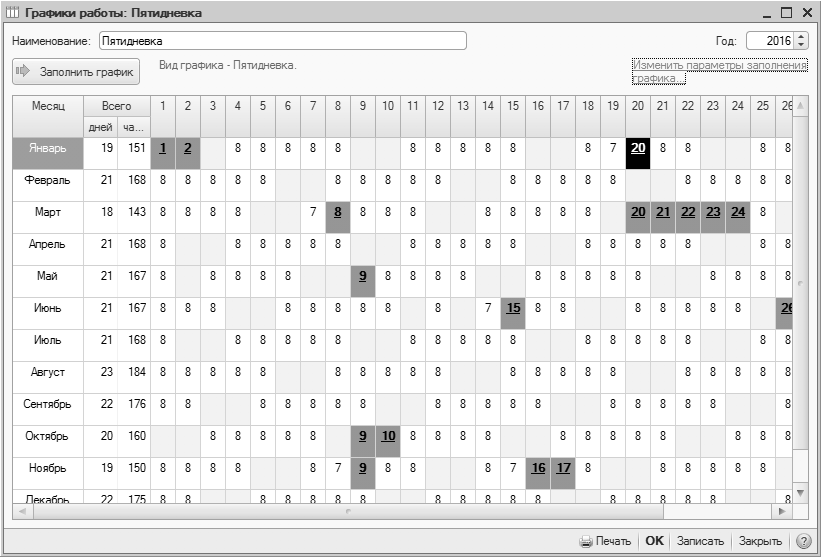The width and height of the screenshot is (821, 557).
Task: Click the window icon in title bar
Action: click(11, 13)
